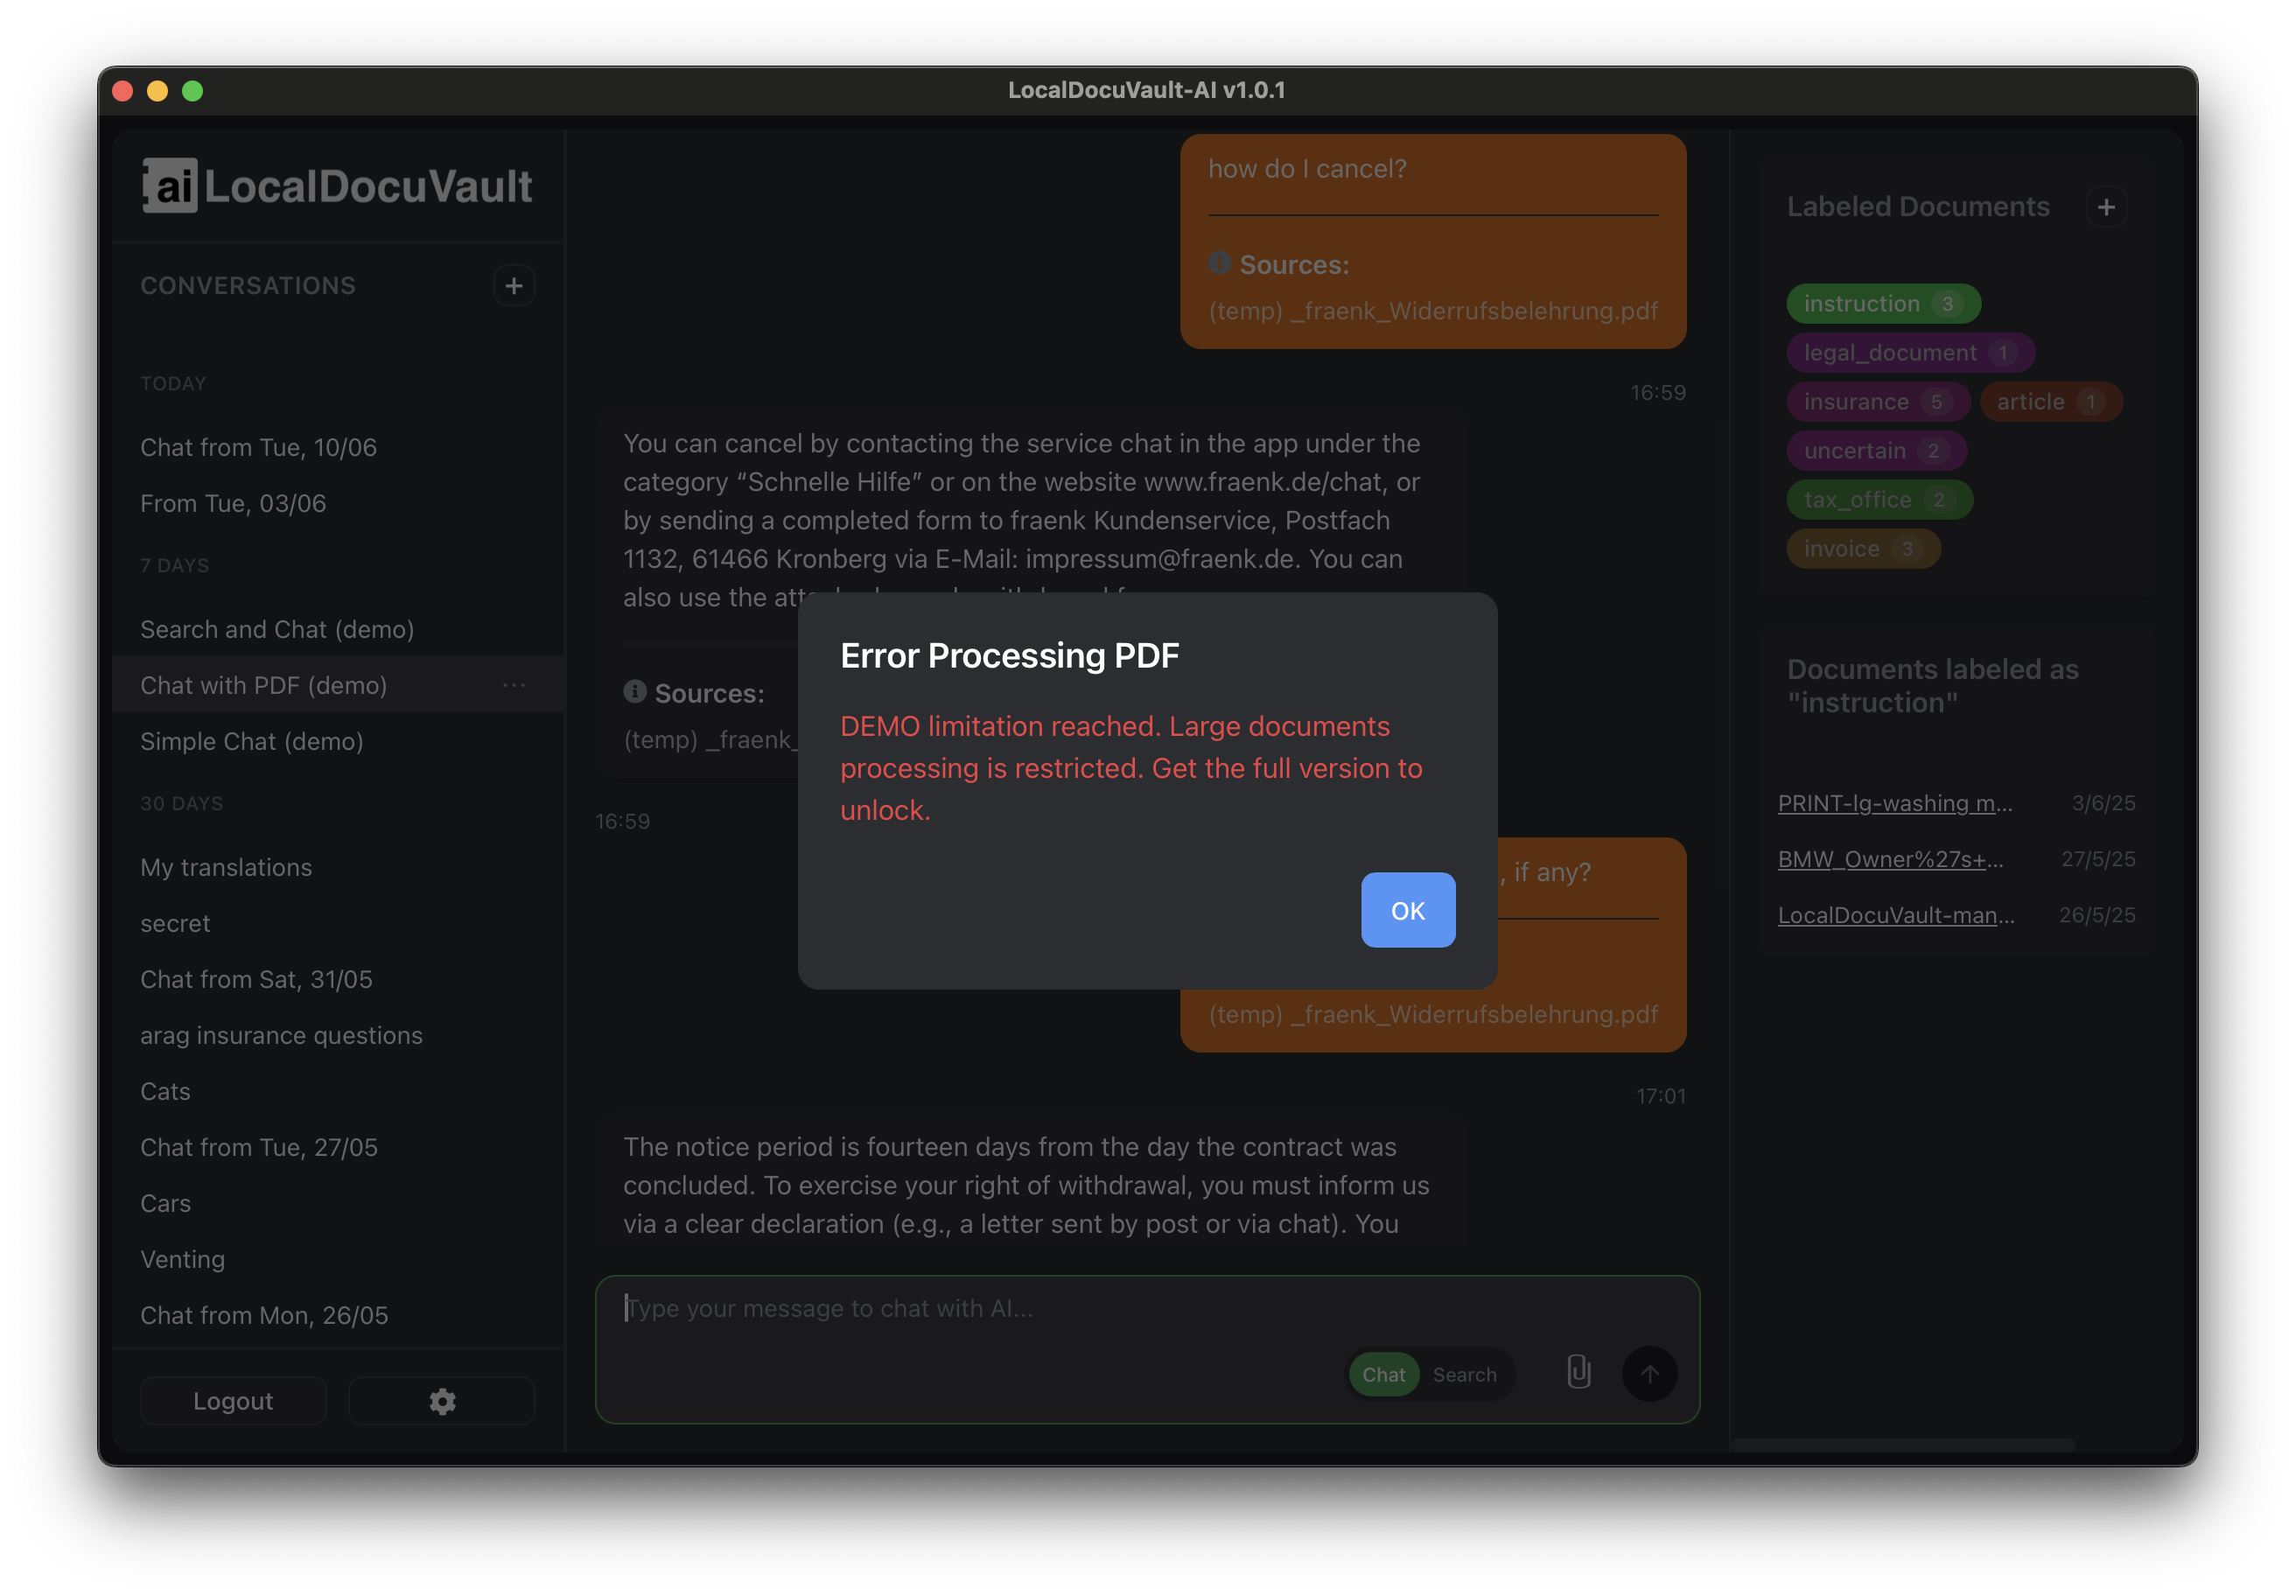Filter documents by the legal_document label
Image resolution: width=2296 pixels, height=1596 pixels.
pyautogui.click(x=1910, y=353)
